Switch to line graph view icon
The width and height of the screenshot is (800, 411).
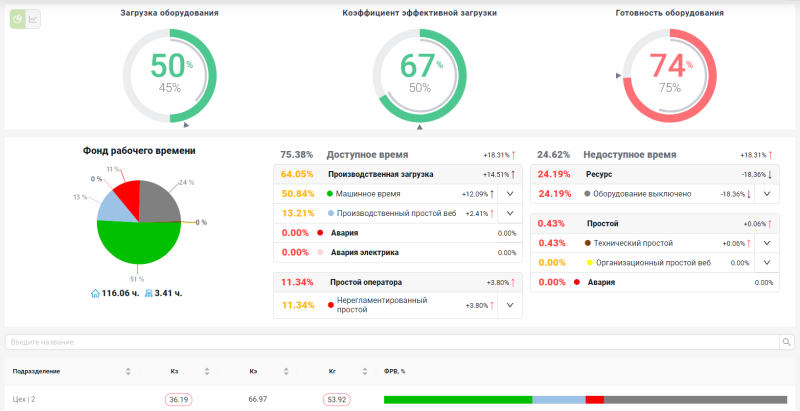(x=33, y=19)
